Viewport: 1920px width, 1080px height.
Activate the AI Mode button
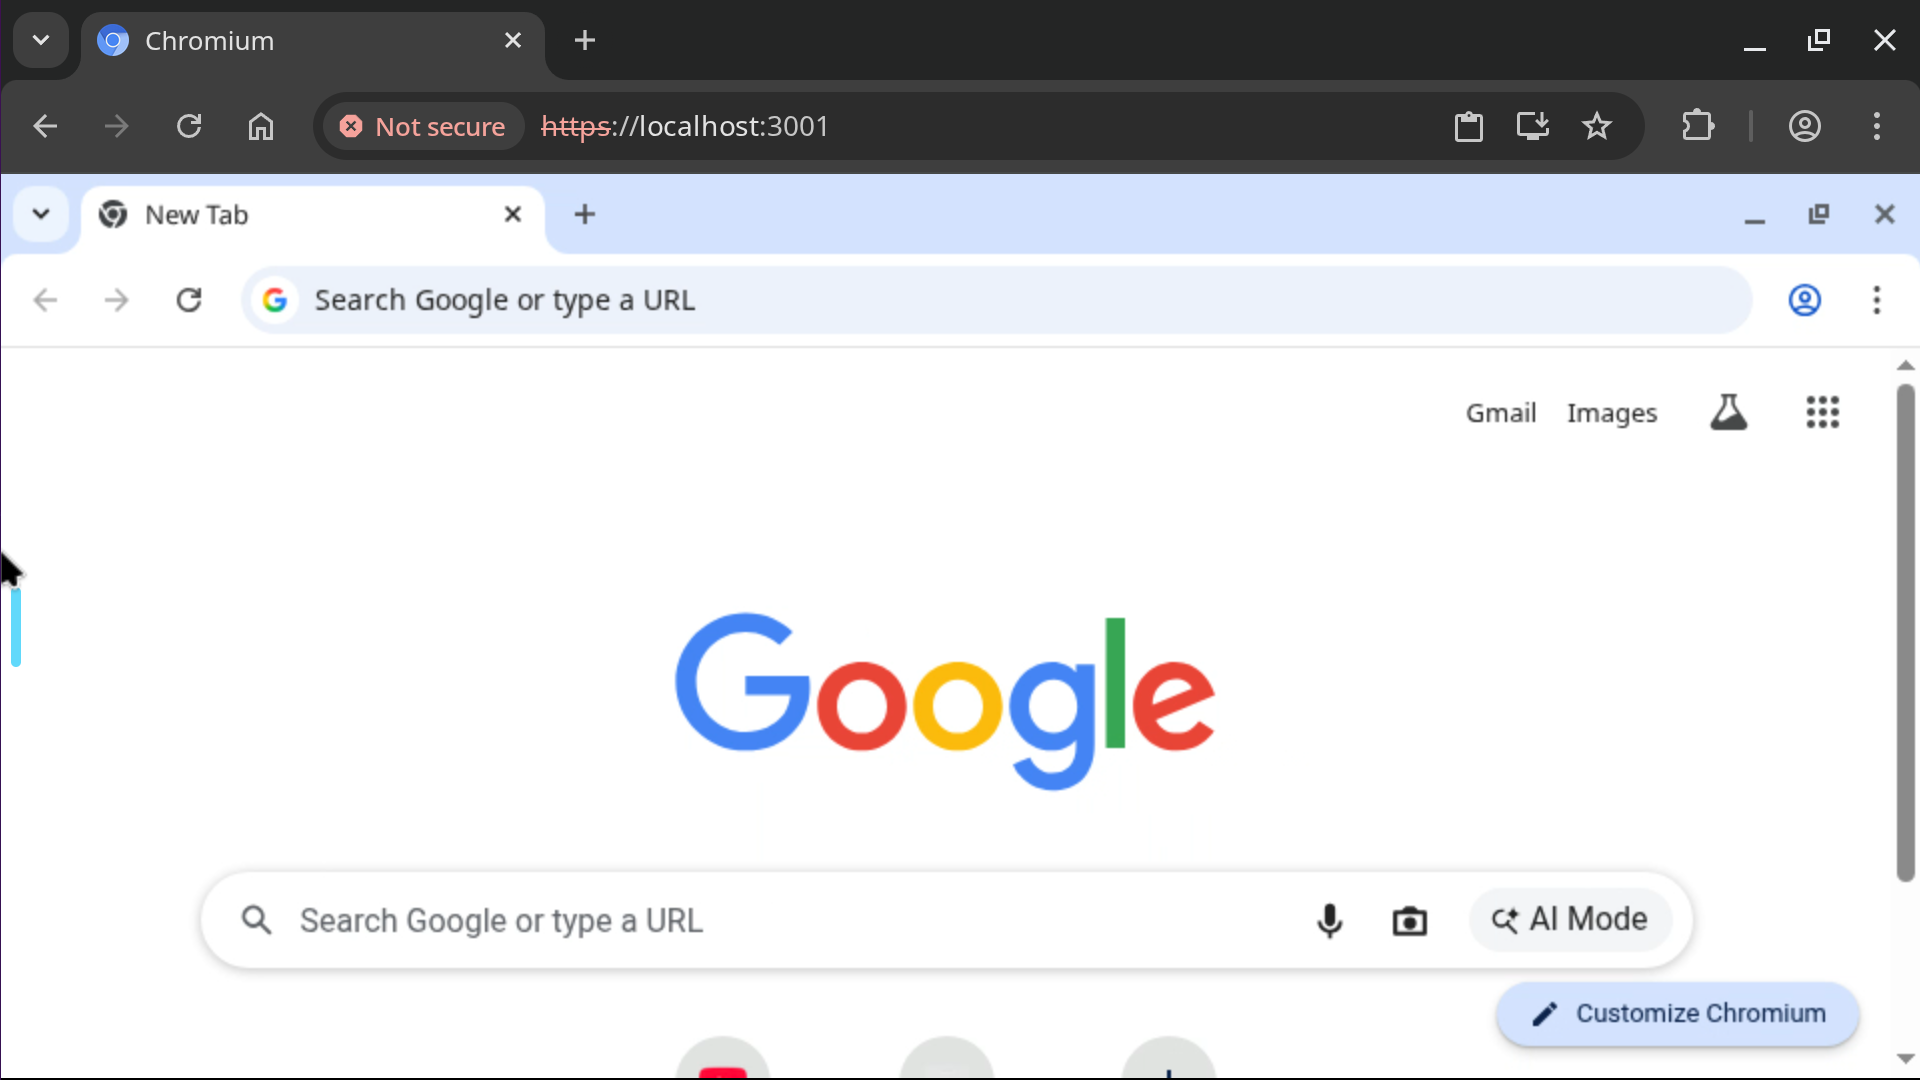click(x=1570, y=919)
